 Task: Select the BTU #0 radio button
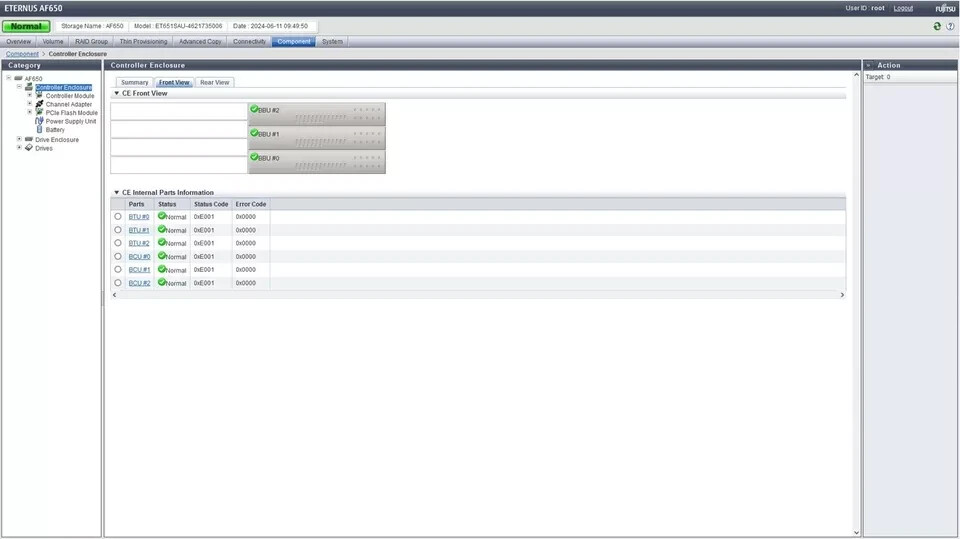(118, 217)
